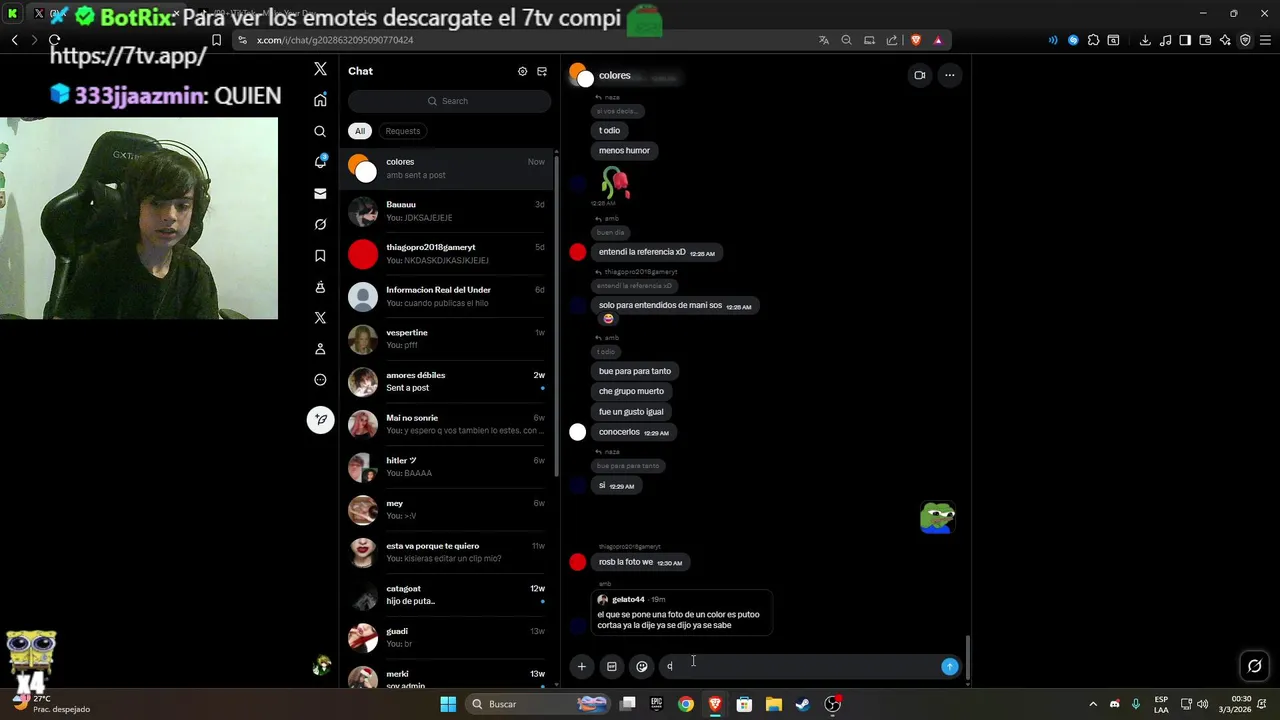Click the X logo at sidebar top
Image resolution: width=1280 pixels, height=720 pixels.
coord(320,69)
